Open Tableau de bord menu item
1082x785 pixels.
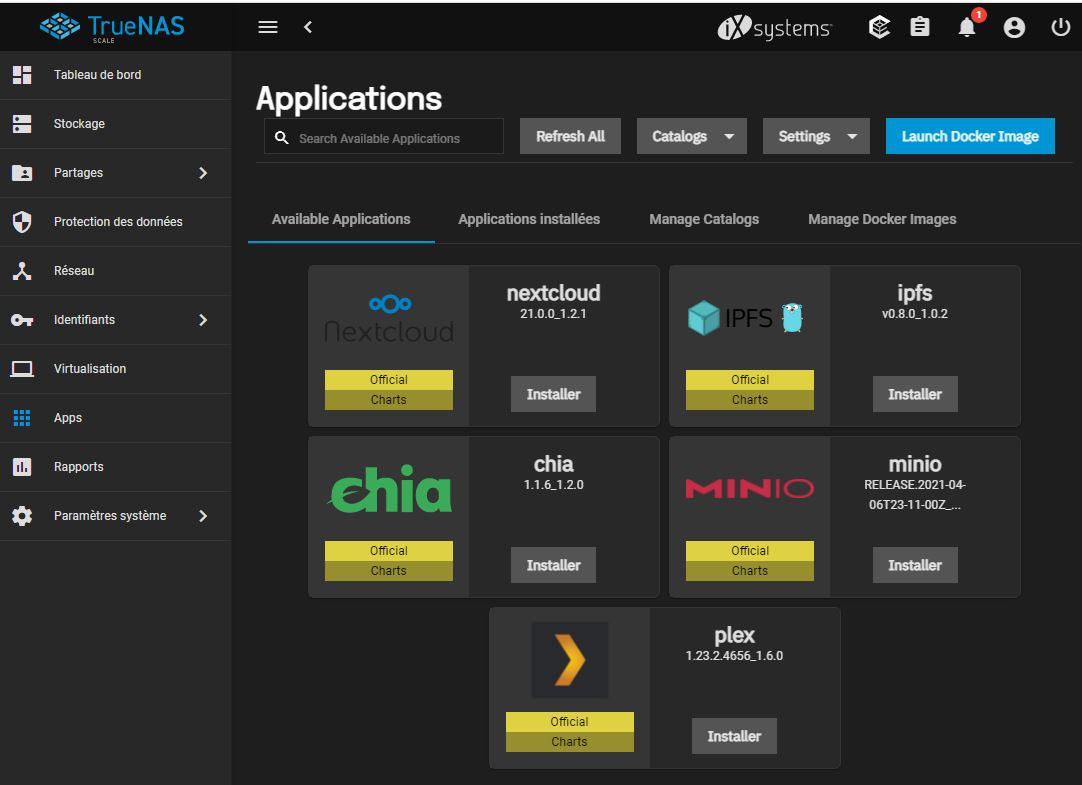(x=115, y=74)
